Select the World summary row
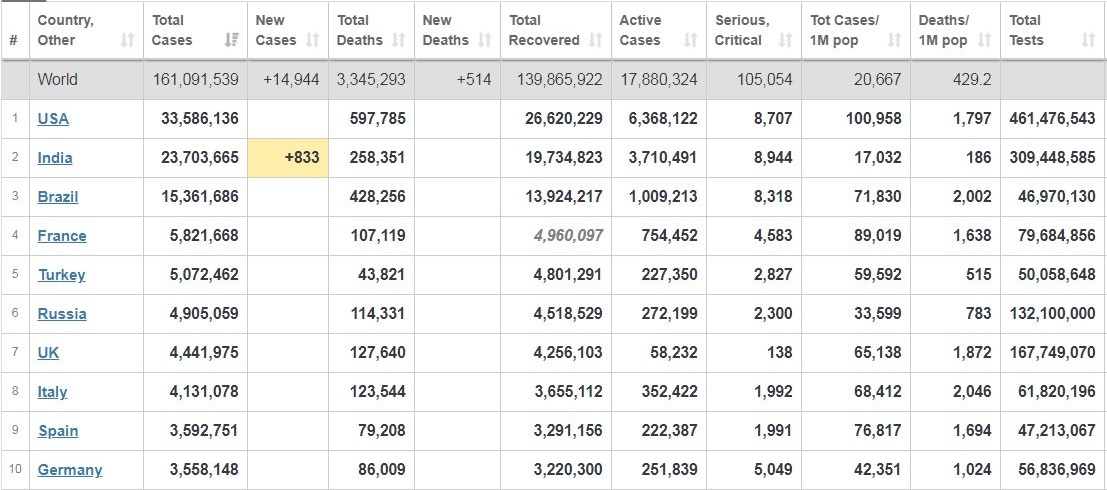The height and width of the screenshot is (490, 1107). coord(554,80)
